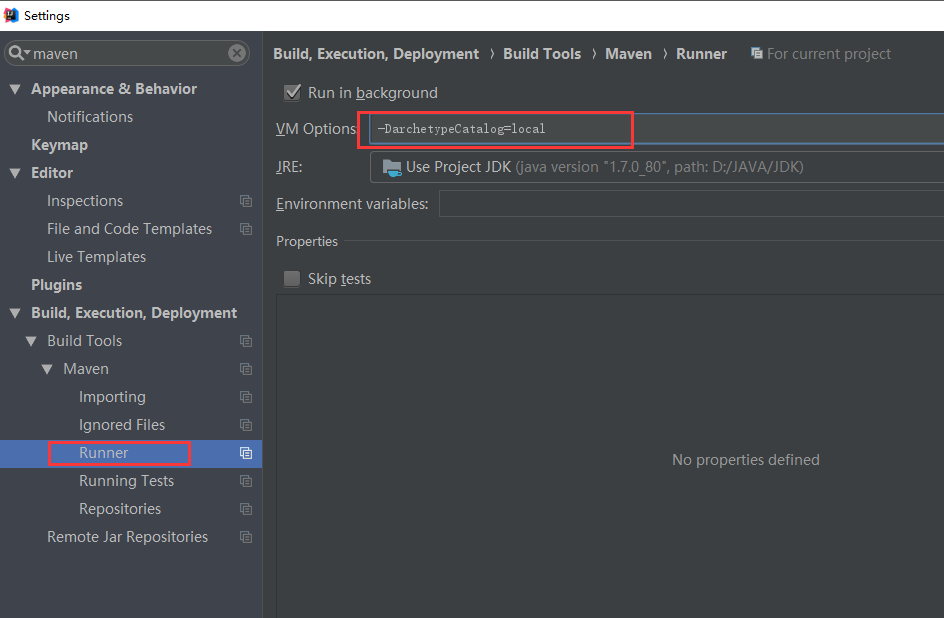The height and width of the screenshot is (618, 944).
Task: Collapse the Build Tools tree node
Action: [x=31, y=341]
